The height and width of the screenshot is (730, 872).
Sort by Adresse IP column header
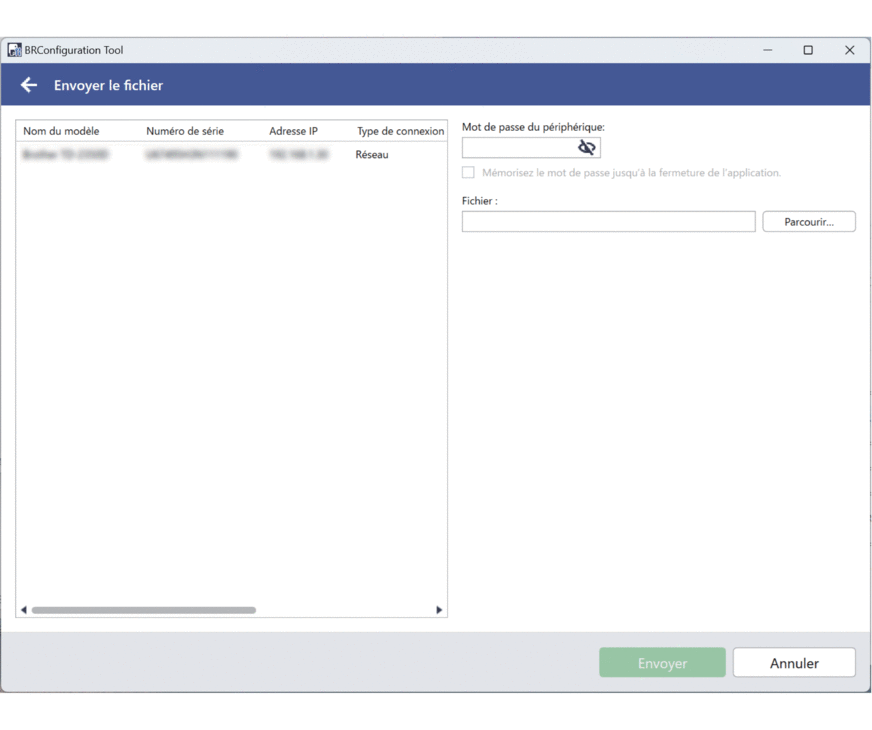[x=294, y=131]
